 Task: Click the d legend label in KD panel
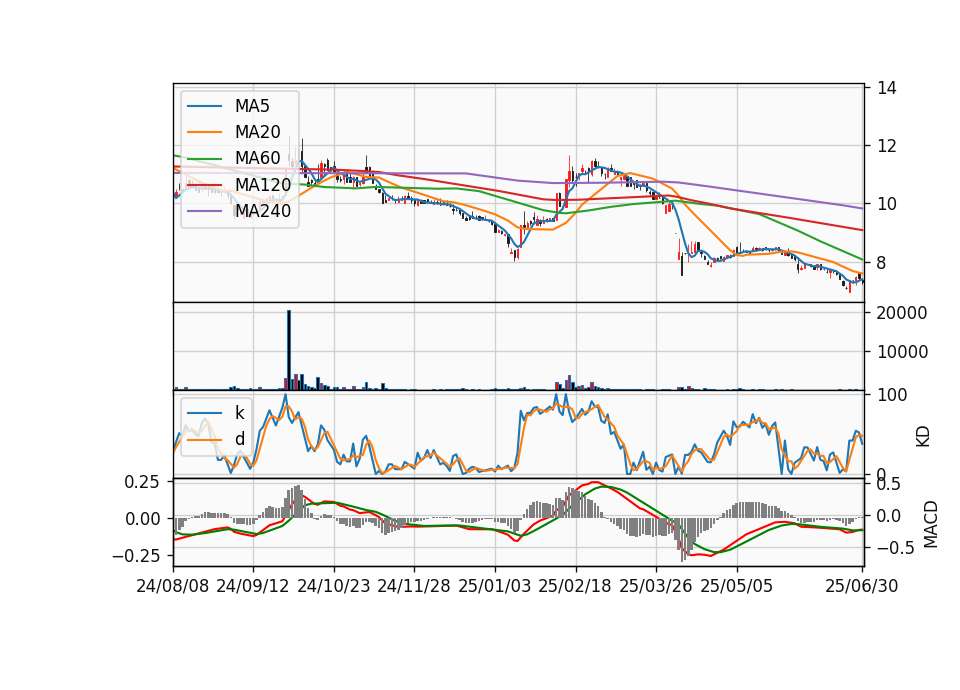(239, 439)
